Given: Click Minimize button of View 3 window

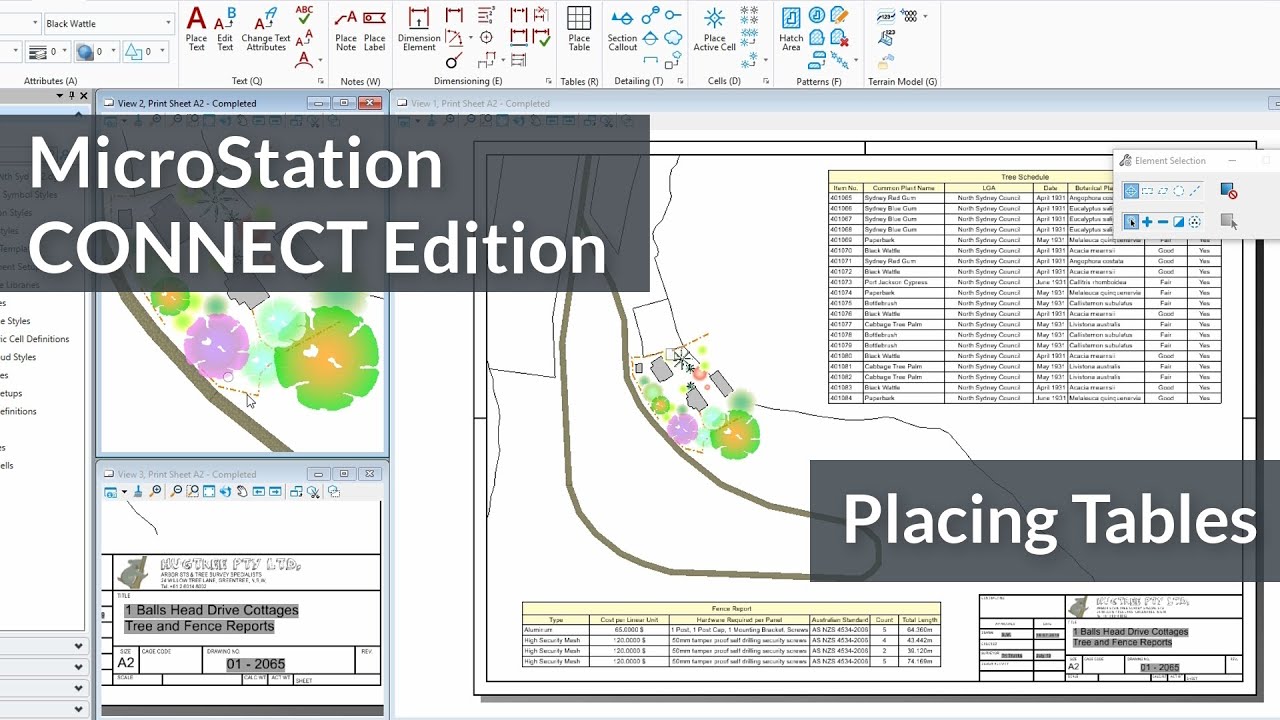Looking at the screenshot, I should click(319, 474).
